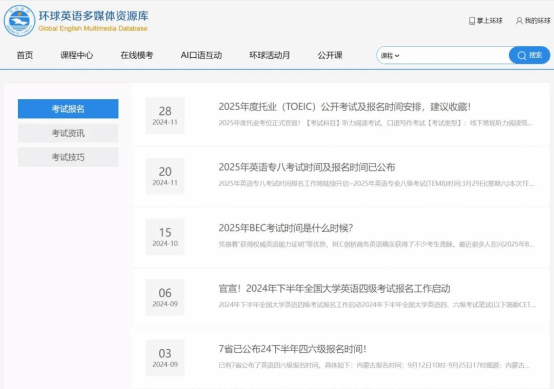Select the 考试技巧 sidebar tab
The image size is (554, 389).
[68, 157]
